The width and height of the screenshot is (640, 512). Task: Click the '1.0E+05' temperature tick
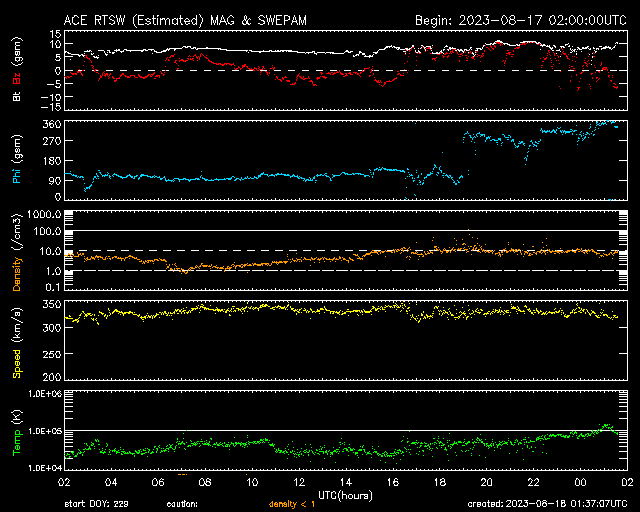tap(45, 431)
